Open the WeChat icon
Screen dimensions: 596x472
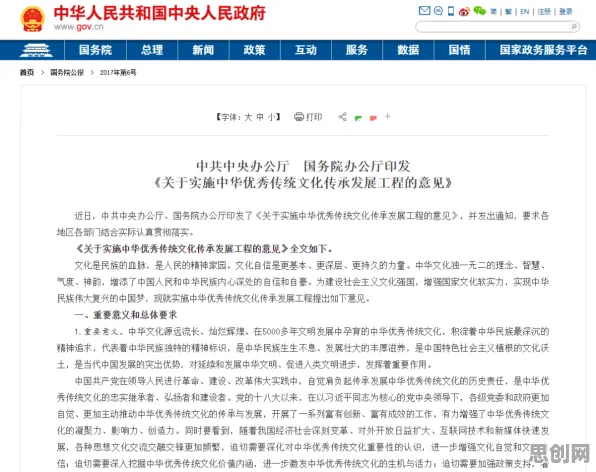(480, 11)
